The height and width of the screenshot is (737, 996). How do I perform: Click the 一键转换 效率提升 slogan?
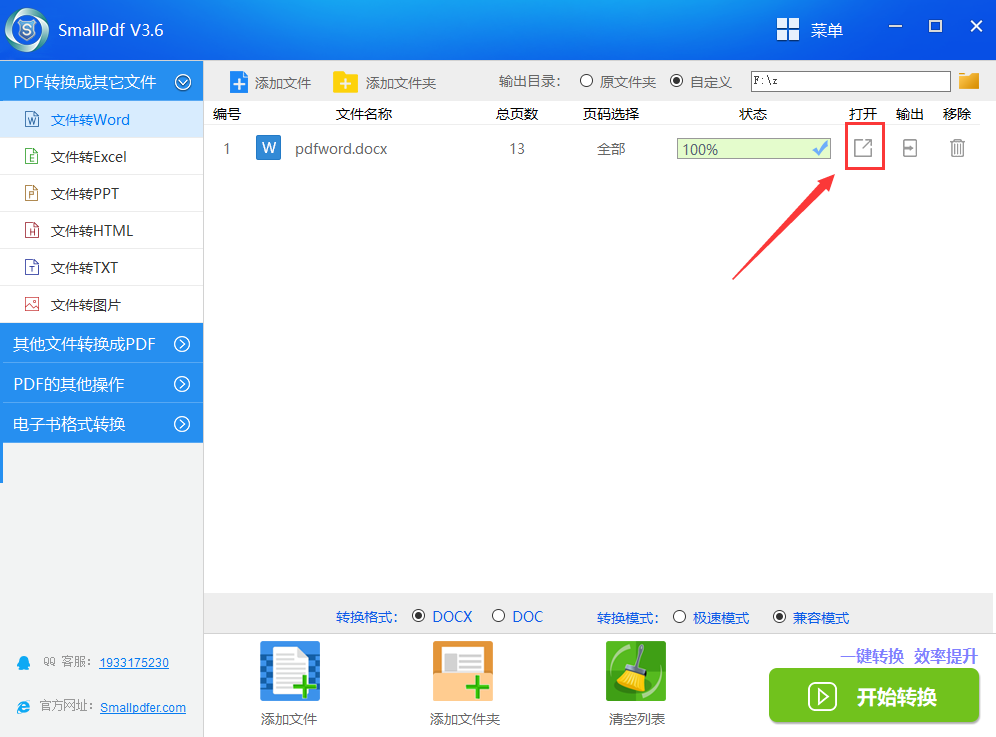909,656
